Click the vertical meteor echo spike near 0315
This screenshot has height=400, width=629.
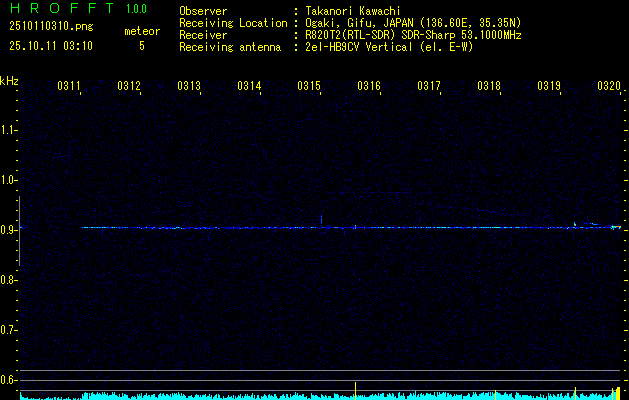321,220
